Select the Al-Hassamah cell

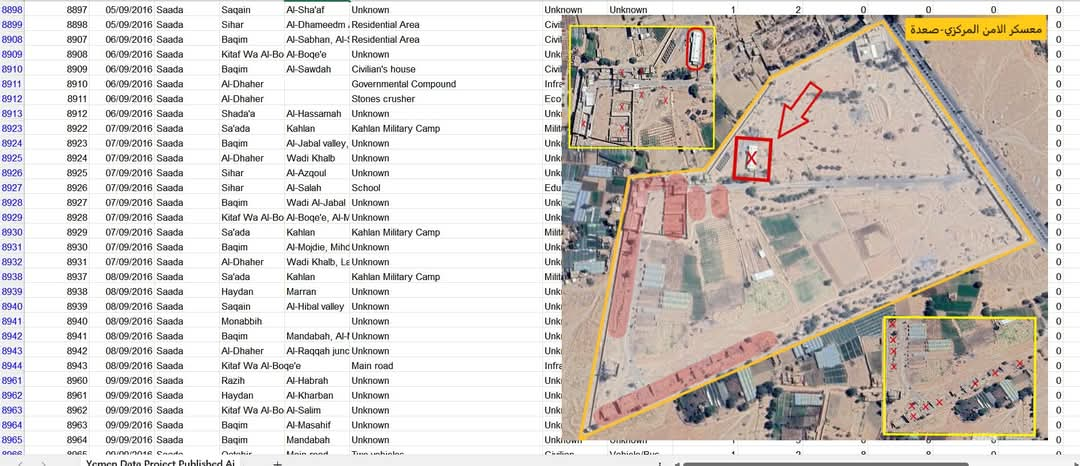(x=314, y=114)
